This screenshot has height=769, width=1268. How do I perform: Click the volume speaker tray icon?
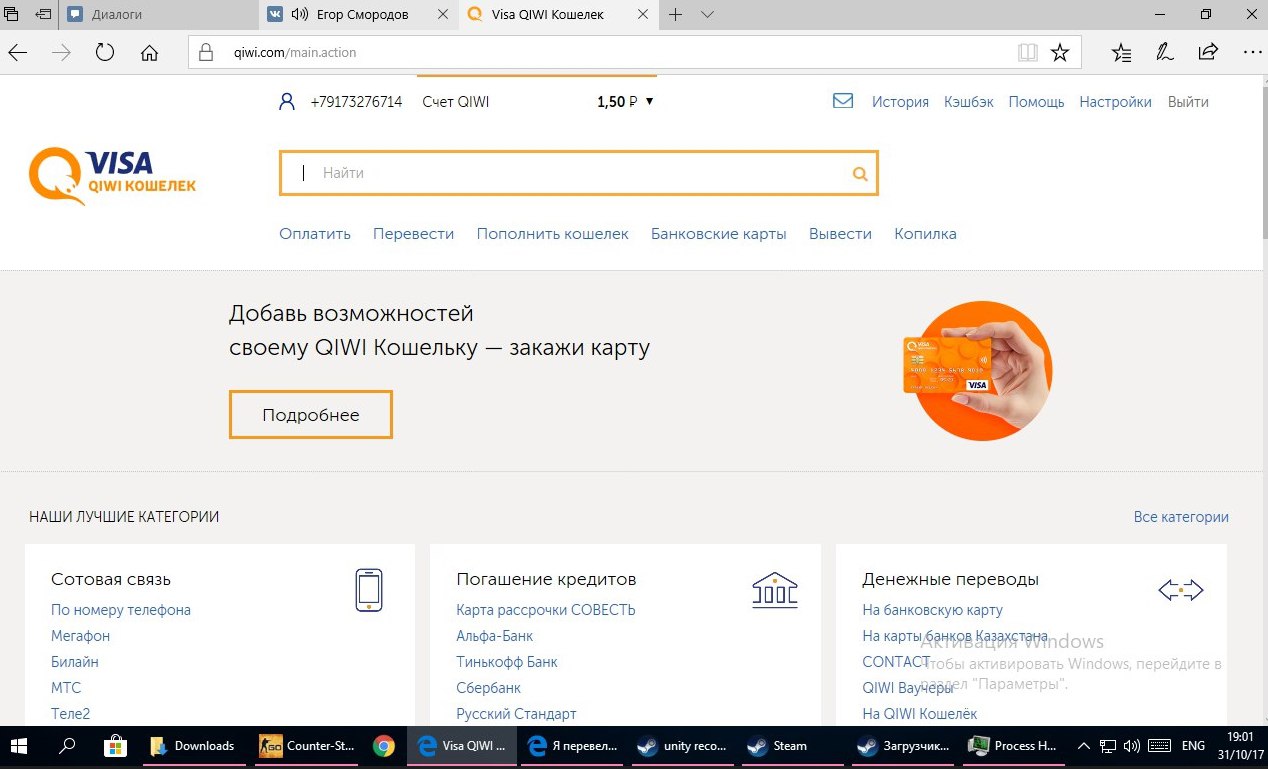click(x=1132, y=746)
